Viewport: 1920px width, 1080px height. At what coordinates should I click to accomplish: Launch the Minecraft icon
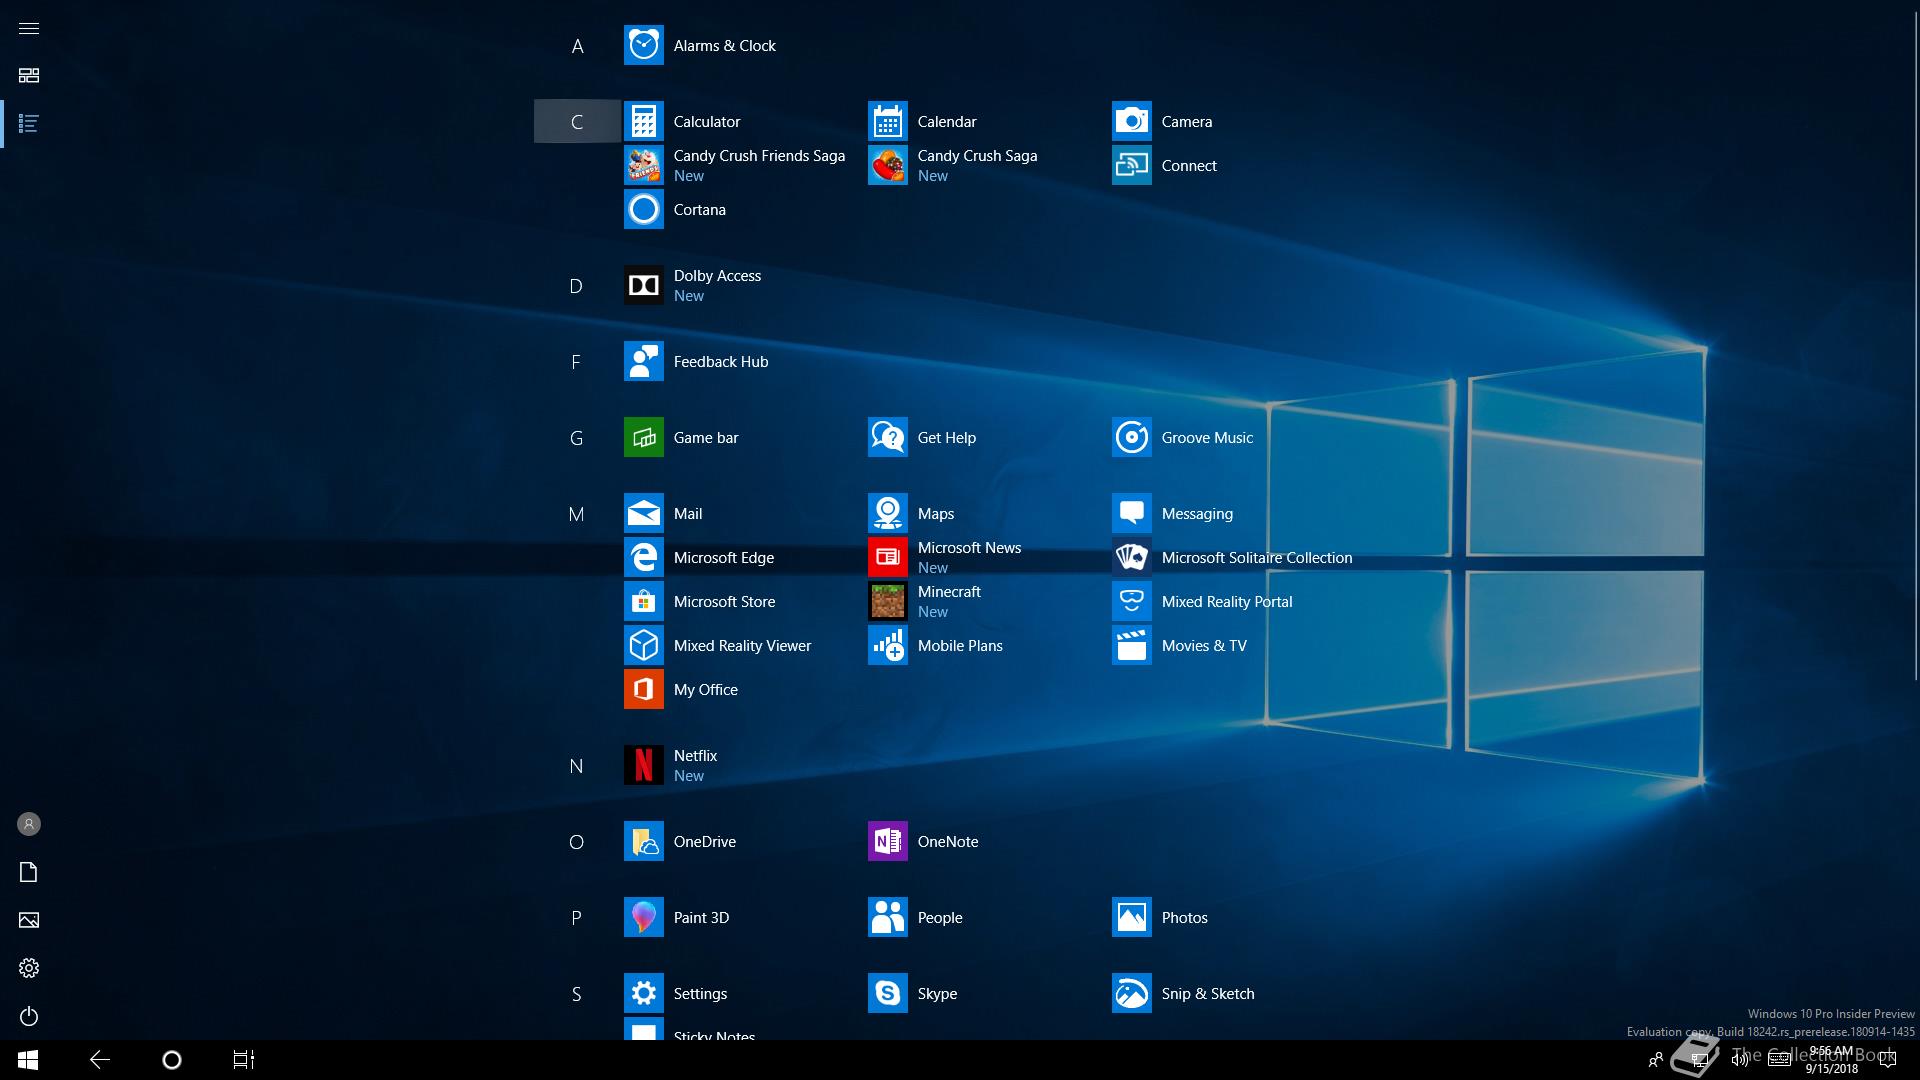coord(887,601)
